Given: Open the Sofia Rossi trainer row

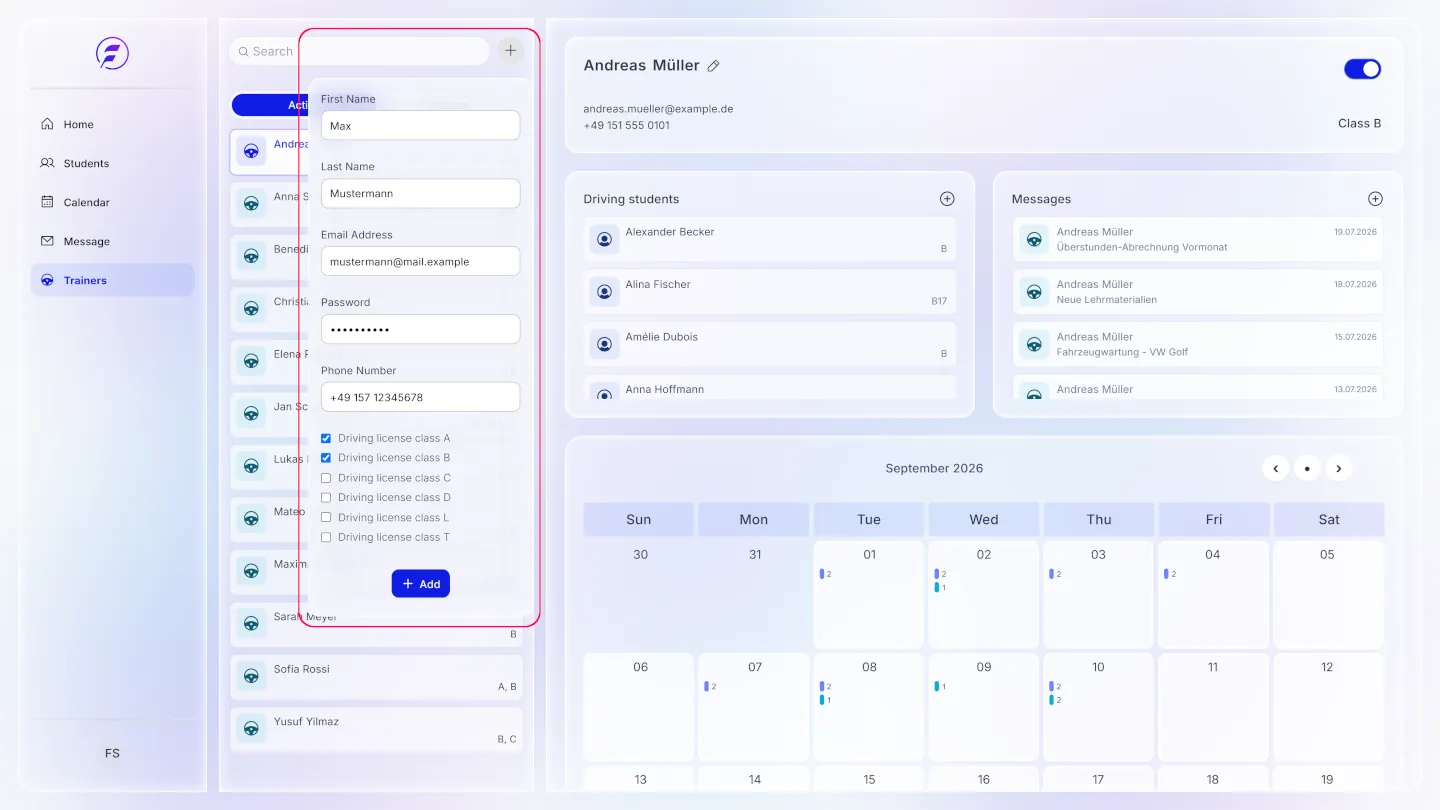Looking at the screenshot, I should pyautogui.click(x=376, y=677).
